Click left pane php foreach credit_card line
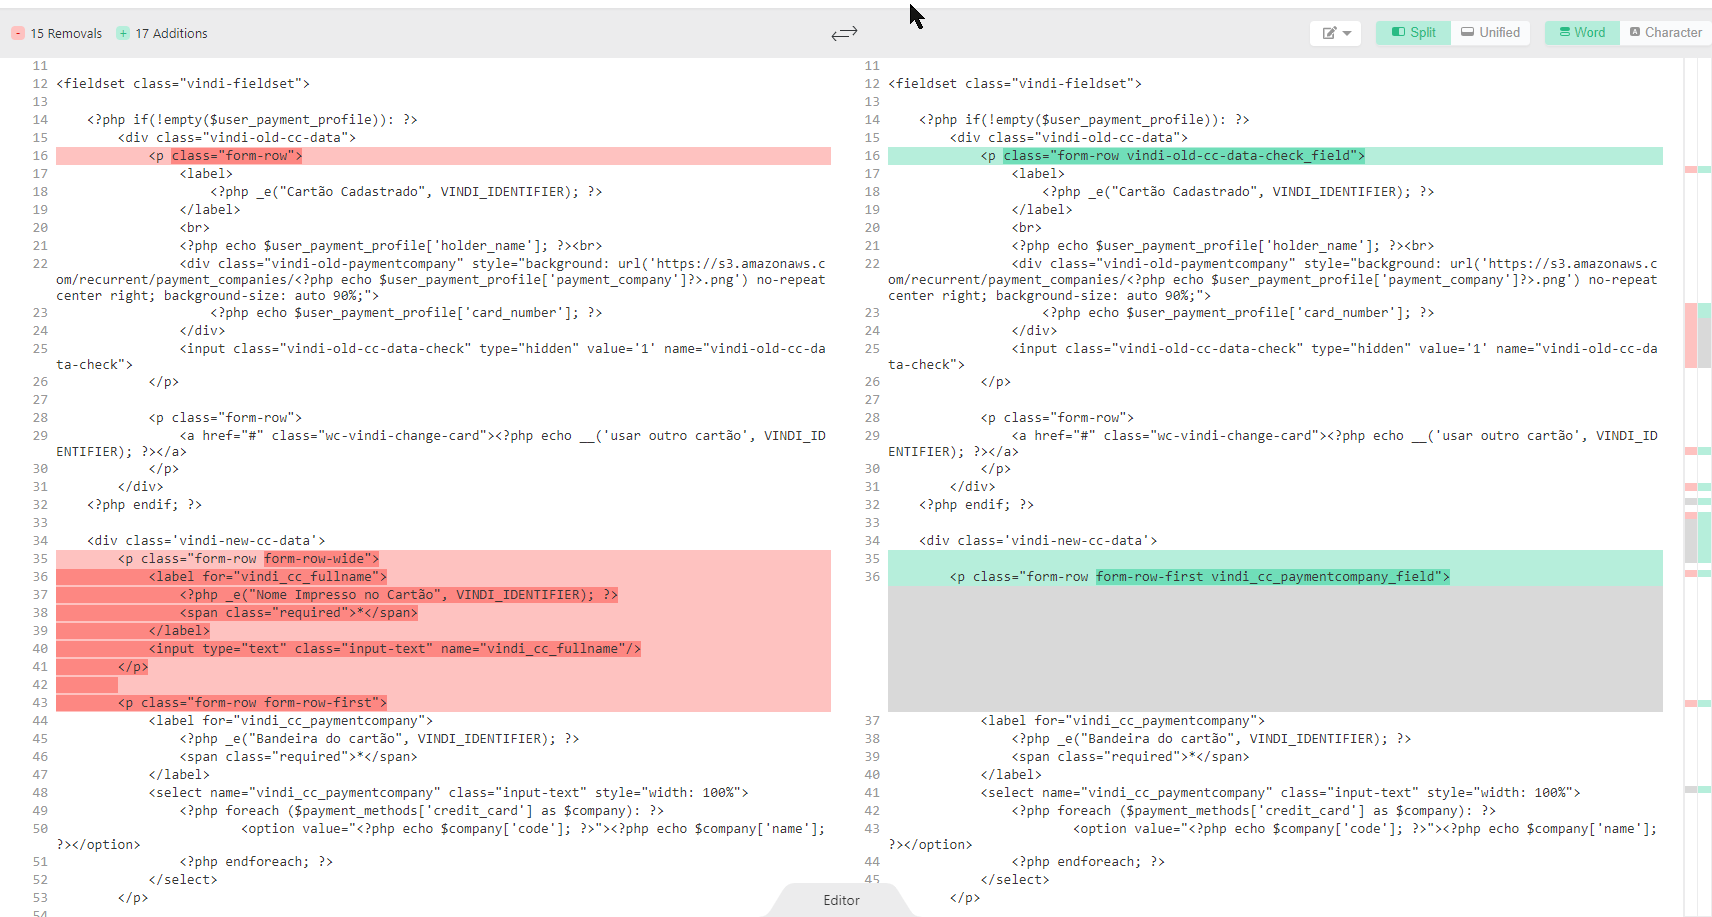 pos(422,811)
